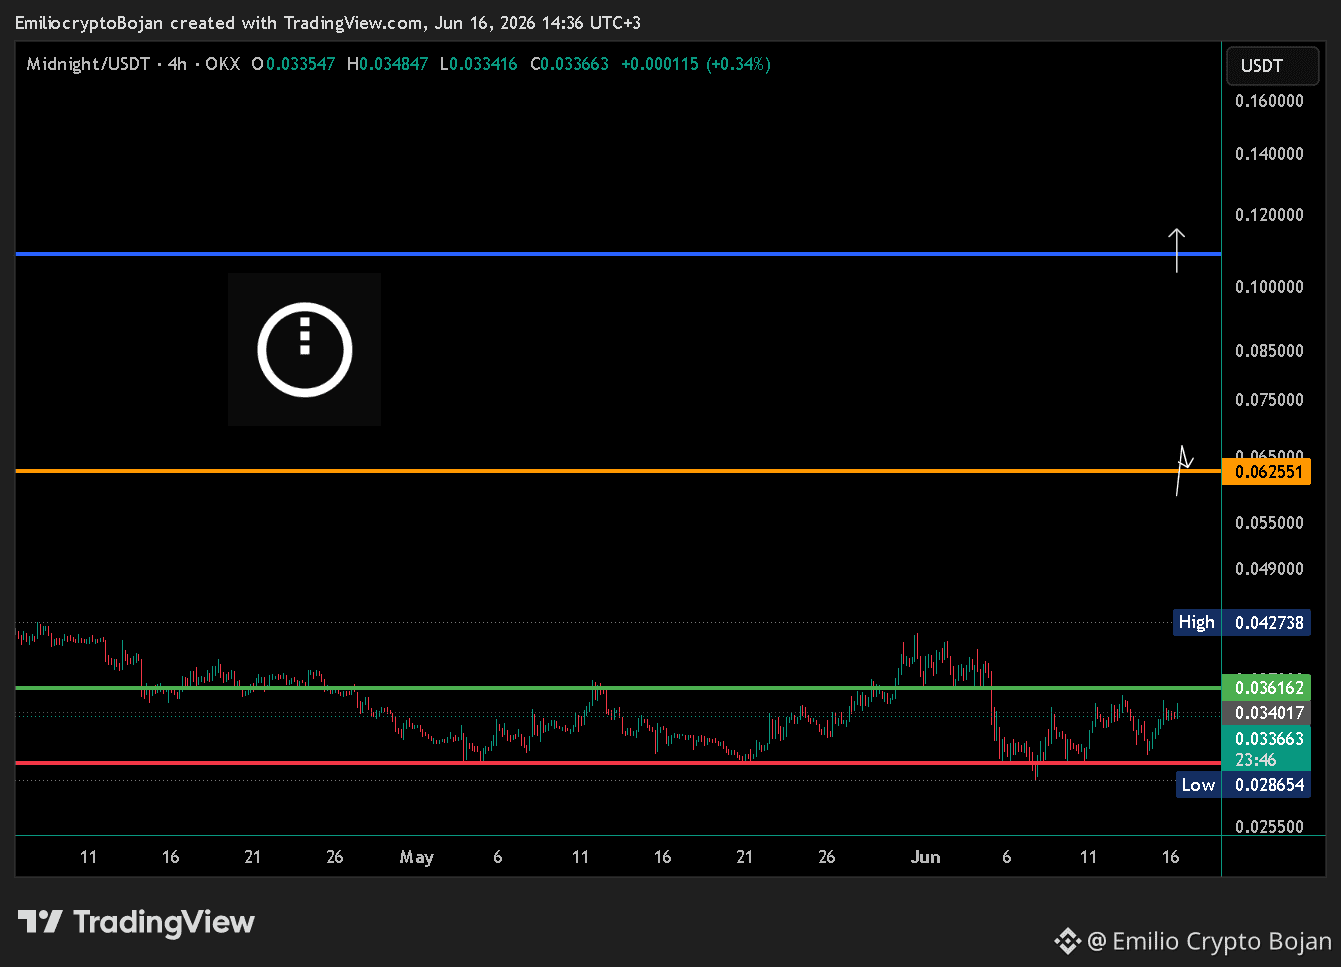1341x967 pixels.
Task: Click the High tag on the chart
Action: pyautogui.click(x=1196, y=623)
